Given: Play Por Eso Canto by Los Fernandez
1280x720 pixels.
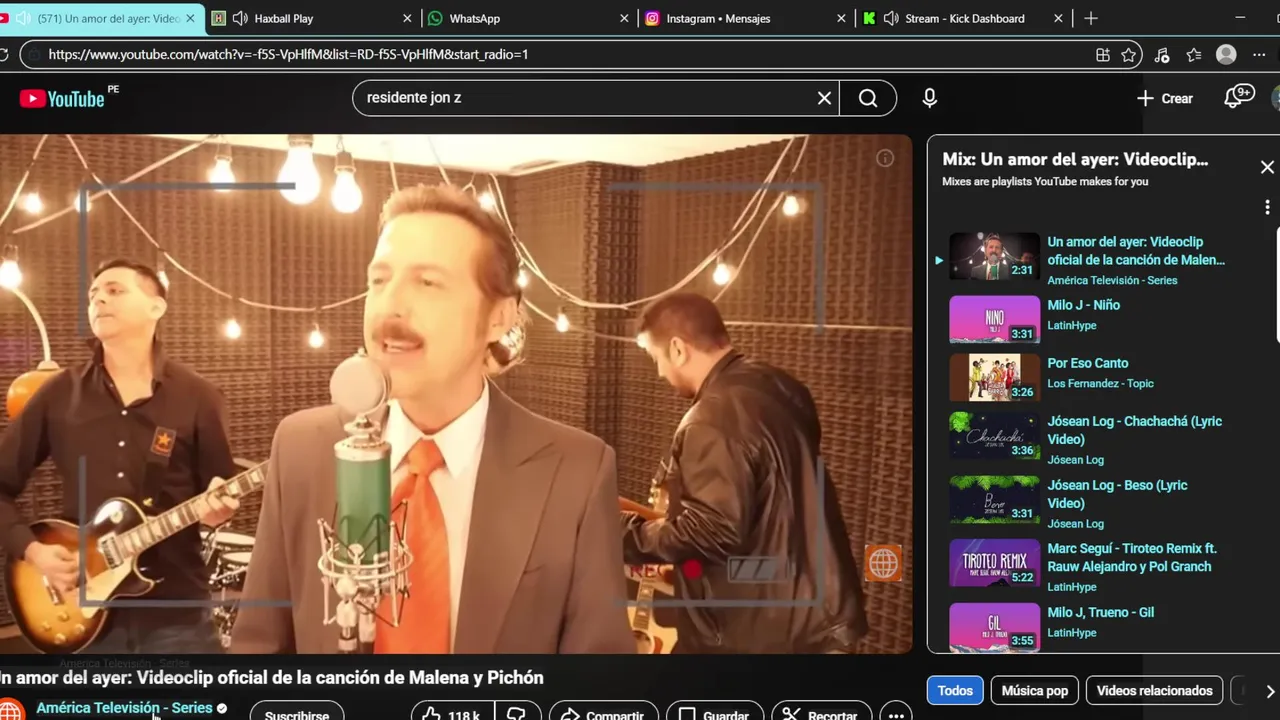Looking at the screenshot, I should [x=1087, y=363].
